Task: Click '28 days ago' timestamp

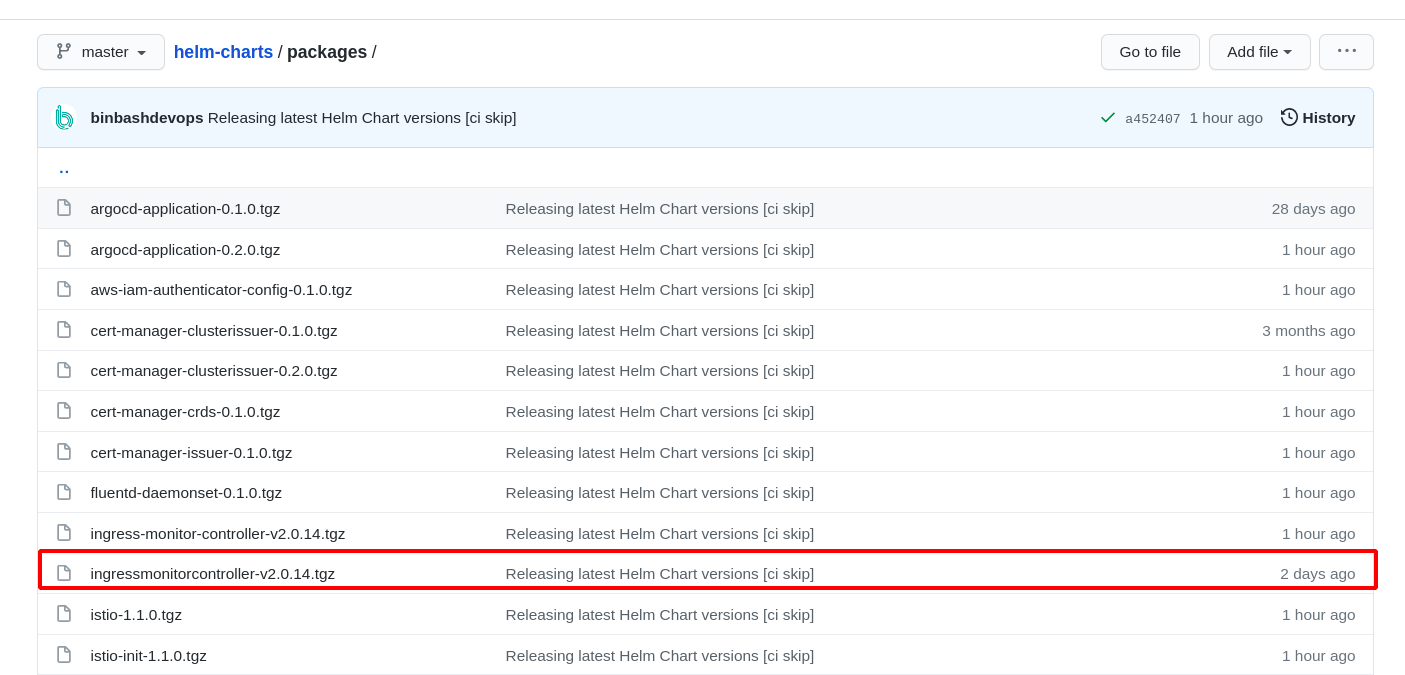Action: 1313,209
